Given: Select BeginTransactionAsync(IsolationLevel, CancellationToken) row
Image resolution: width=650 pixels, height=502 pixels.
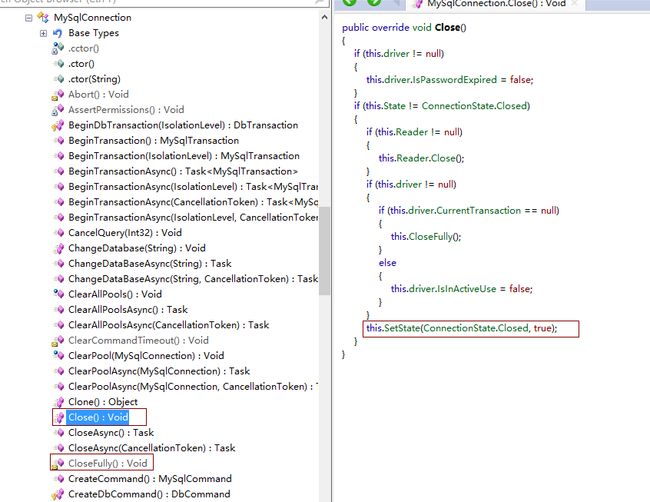Looking at the screenshot, I should click(193, 218).
